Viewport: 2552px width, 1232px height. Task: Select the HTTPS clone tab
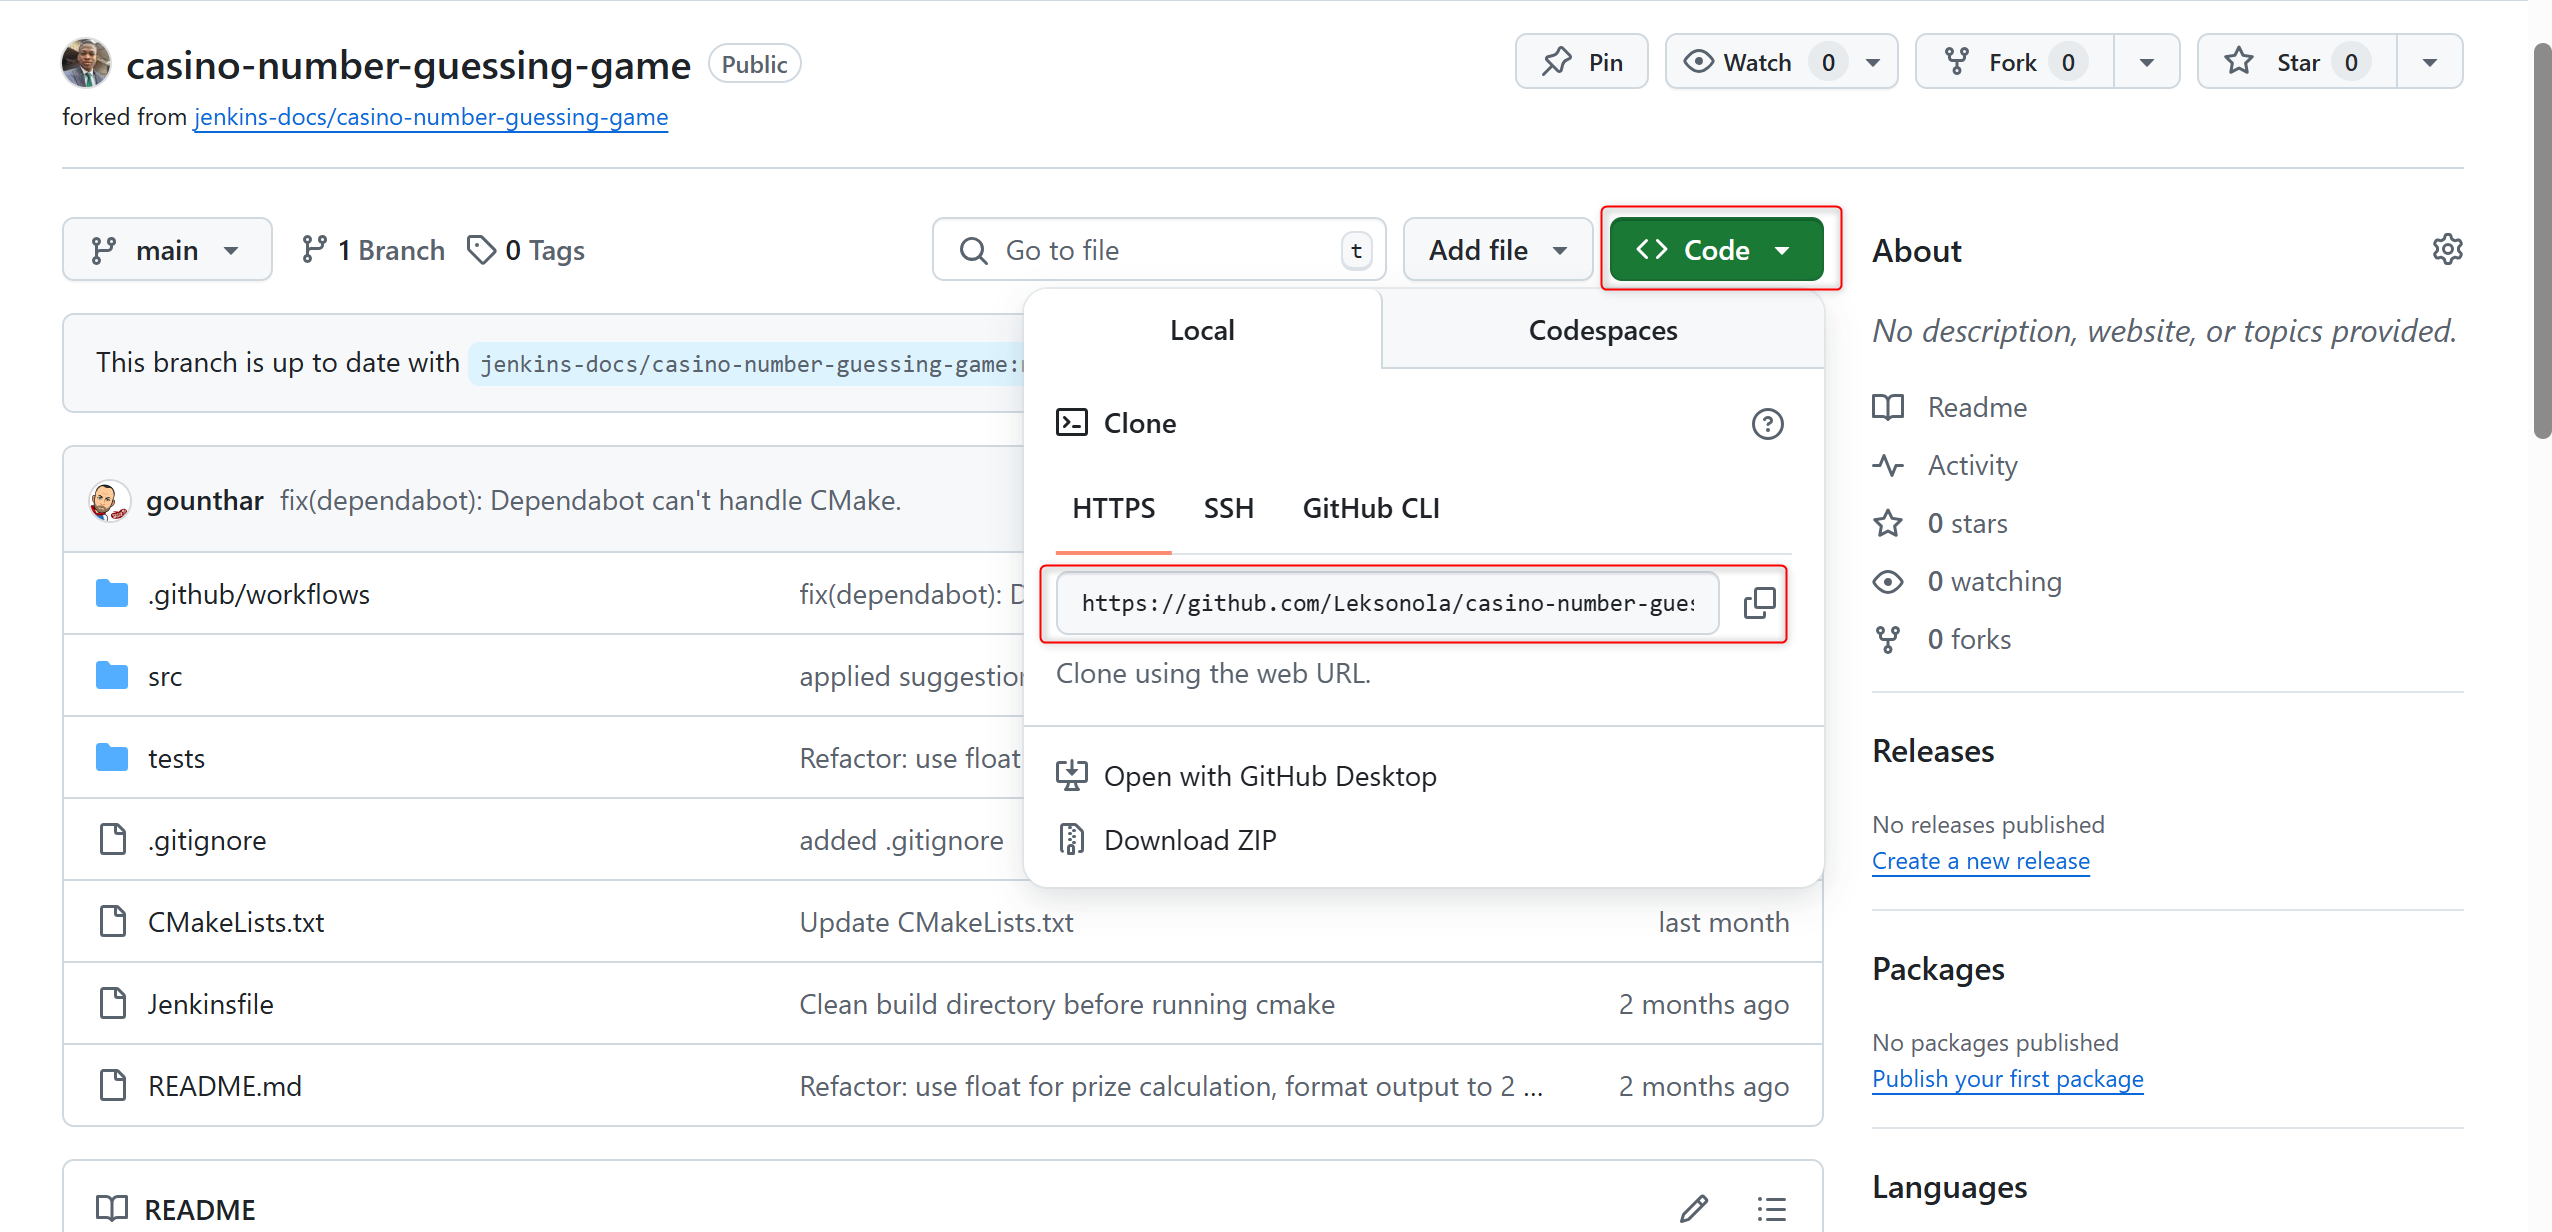pyautogui.click(x=1113, y=509)
